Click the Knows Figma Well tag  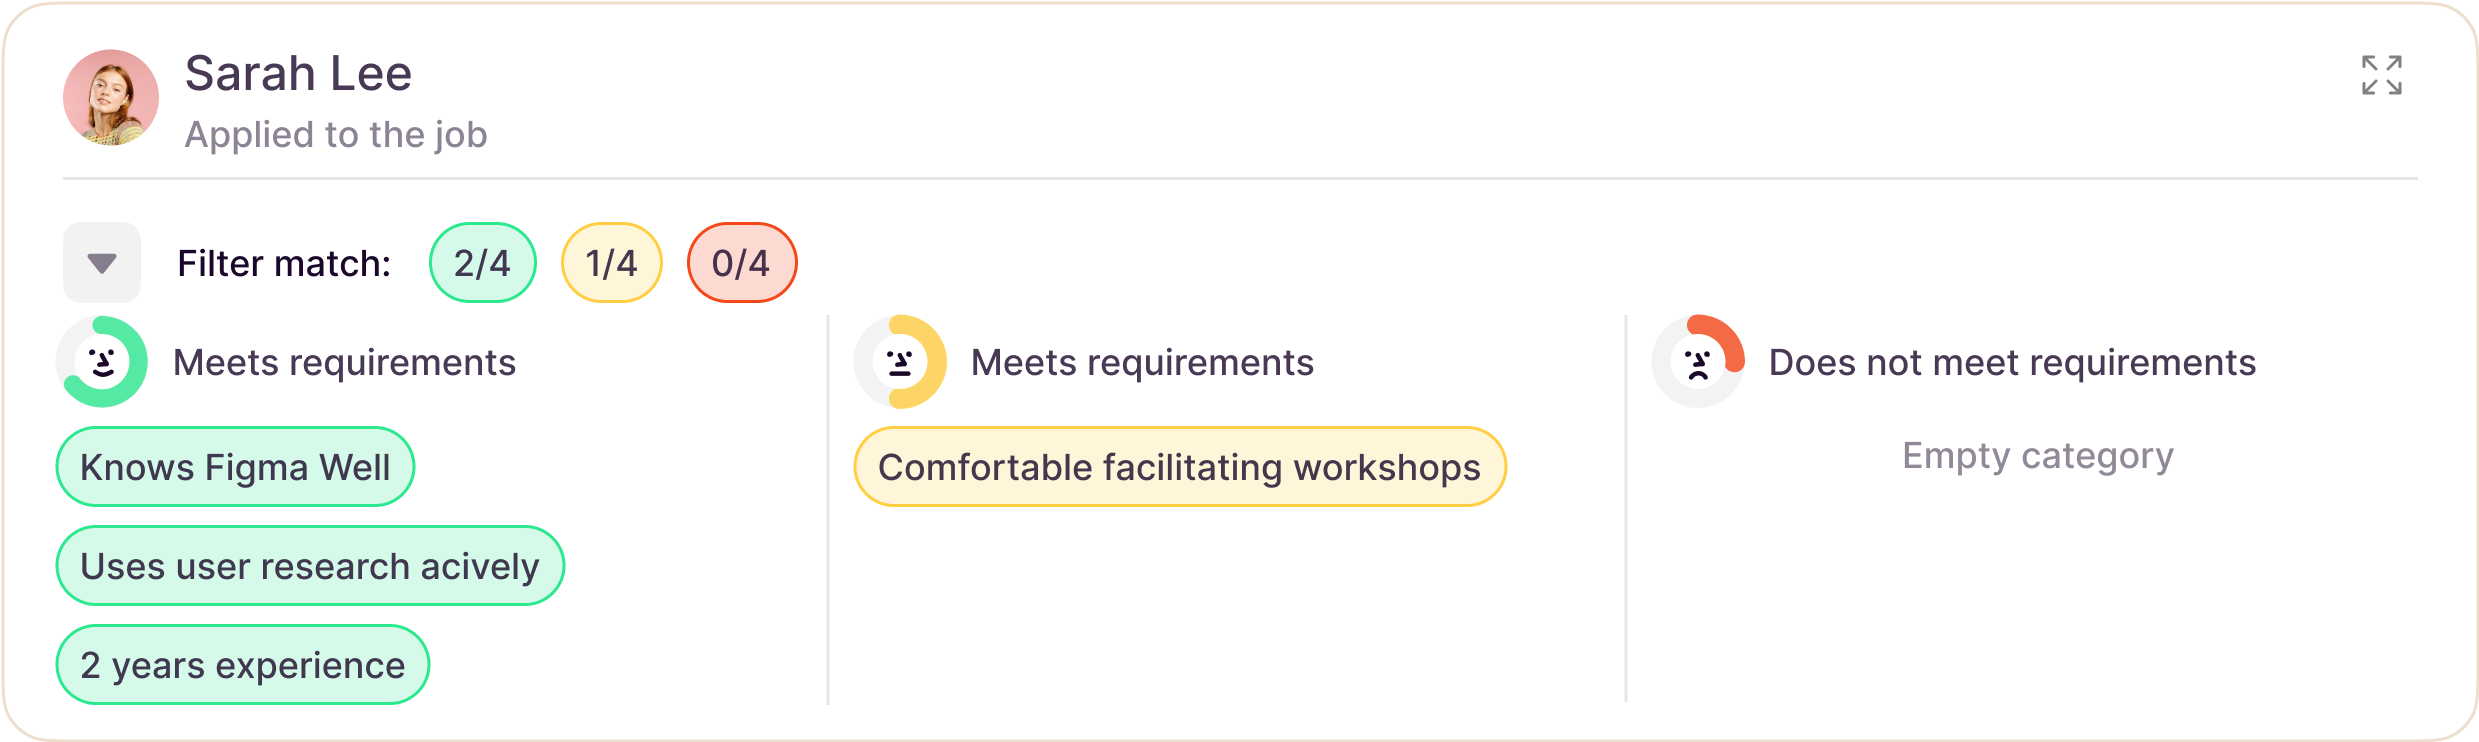(x=235, y=467)
